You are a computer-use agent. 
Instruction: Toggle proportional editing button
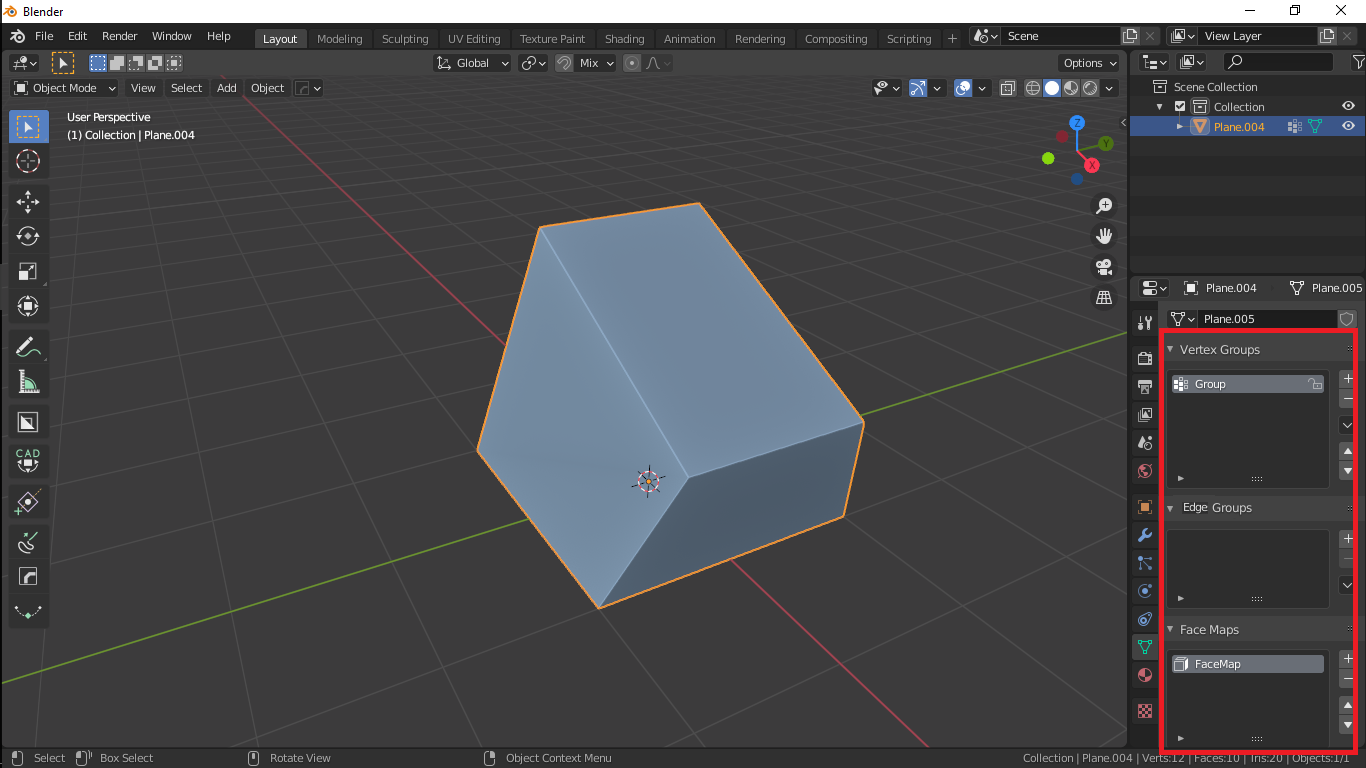coord(632,63)
